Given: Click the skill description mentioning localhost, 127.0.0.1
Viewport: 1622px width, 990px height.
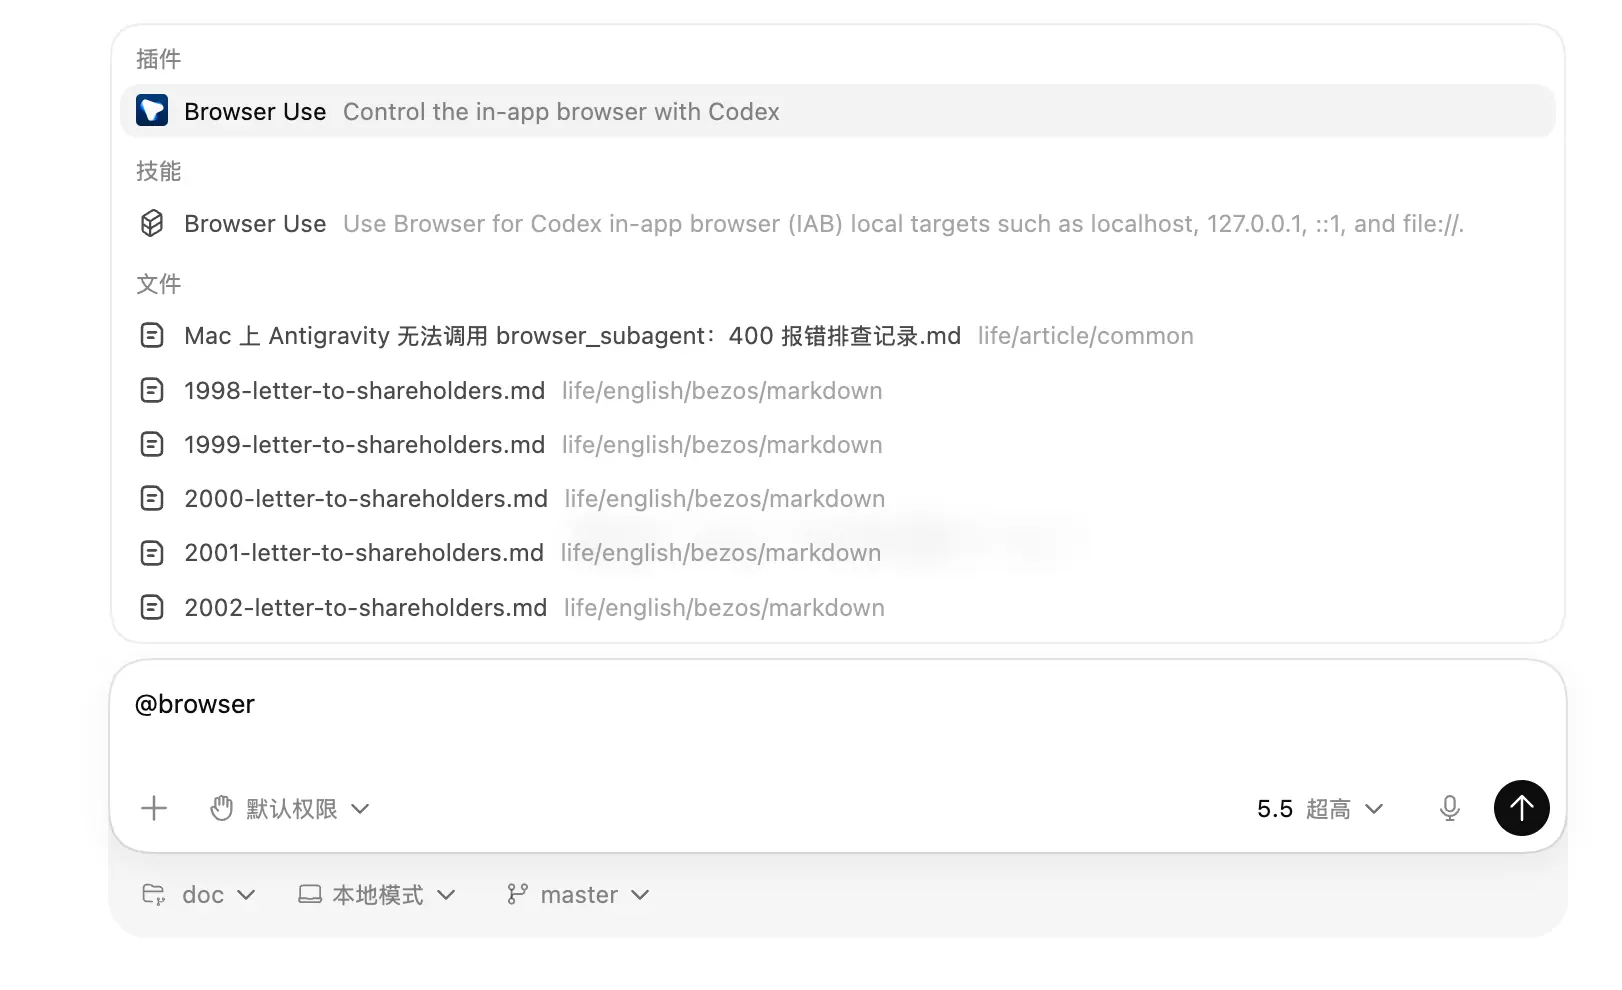Looking at the screenshot, I should pyautogui.click(x=903, y=223).
